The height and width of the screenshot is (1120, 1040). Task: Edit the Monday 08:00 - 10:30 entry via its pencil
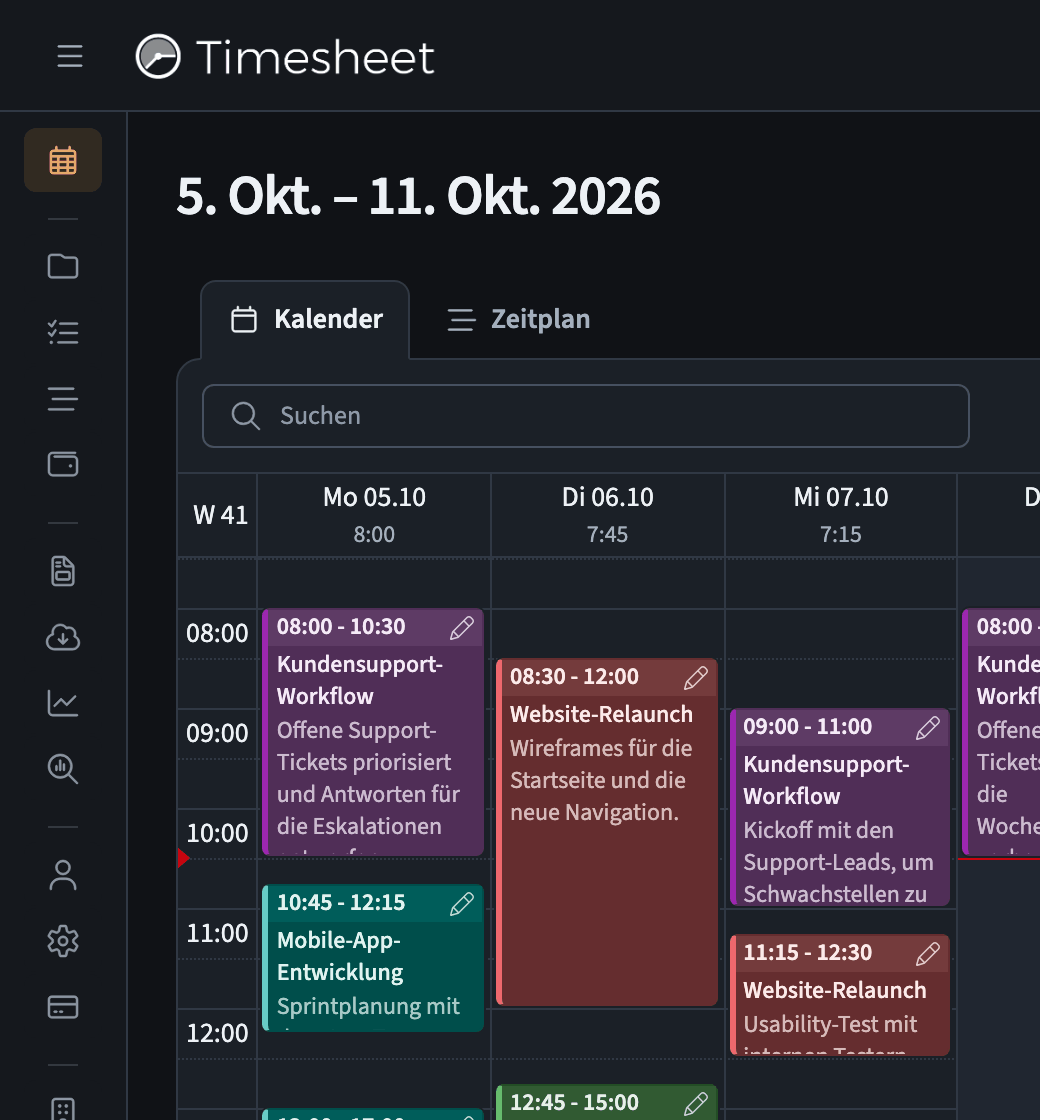pyautogui.click(x=462, y=628)
